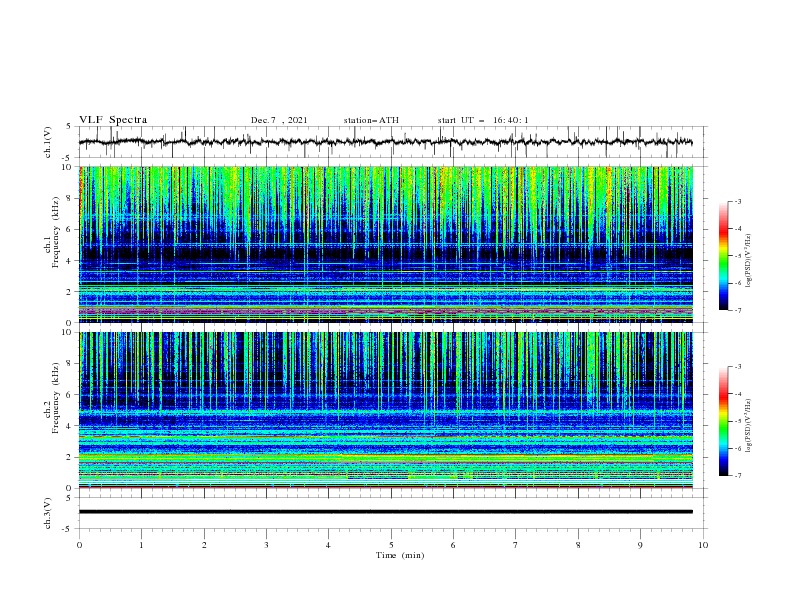Click the time axis tick label '10'

tap(703, 545)
